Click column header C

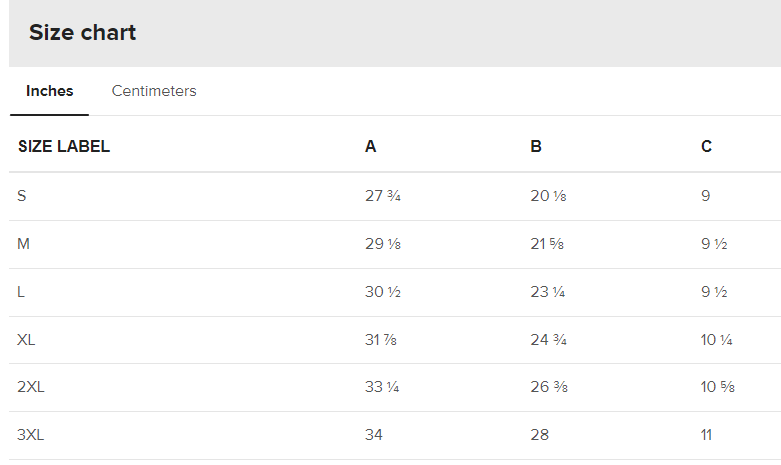pos(706,147)
